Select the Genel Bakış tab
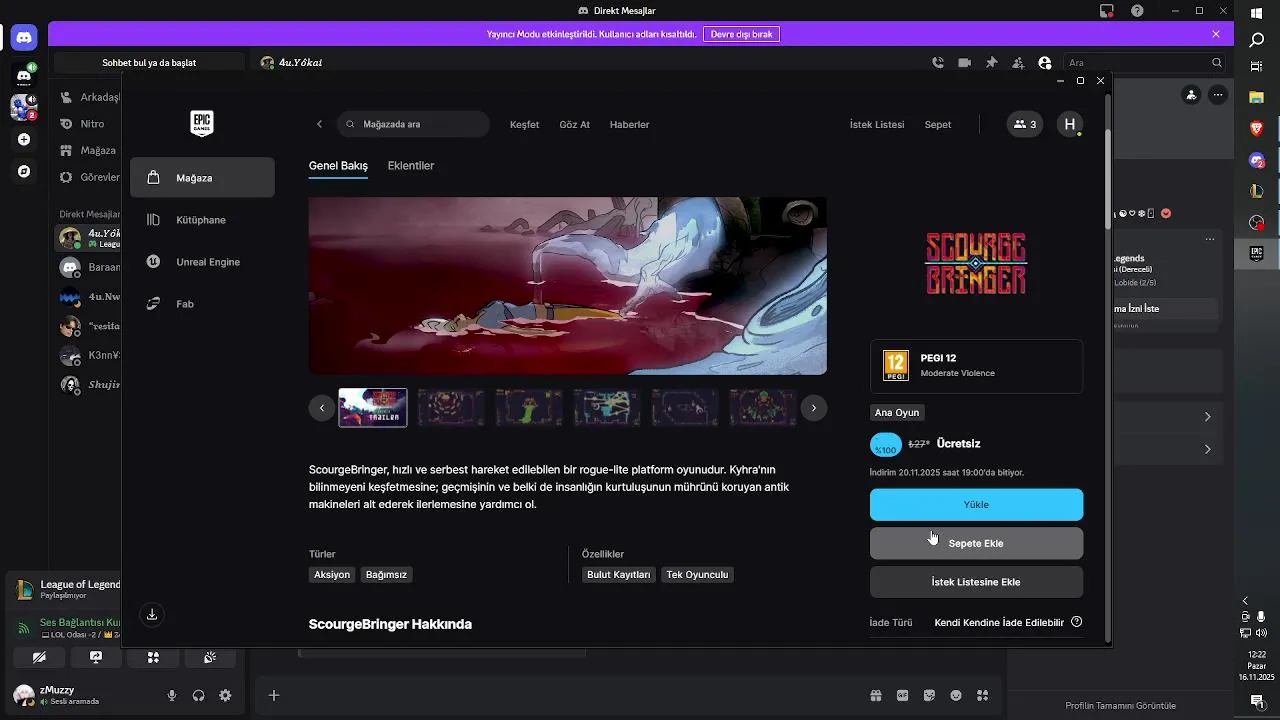The height and width of the screenshot is (720, 1280). [338, 166]
